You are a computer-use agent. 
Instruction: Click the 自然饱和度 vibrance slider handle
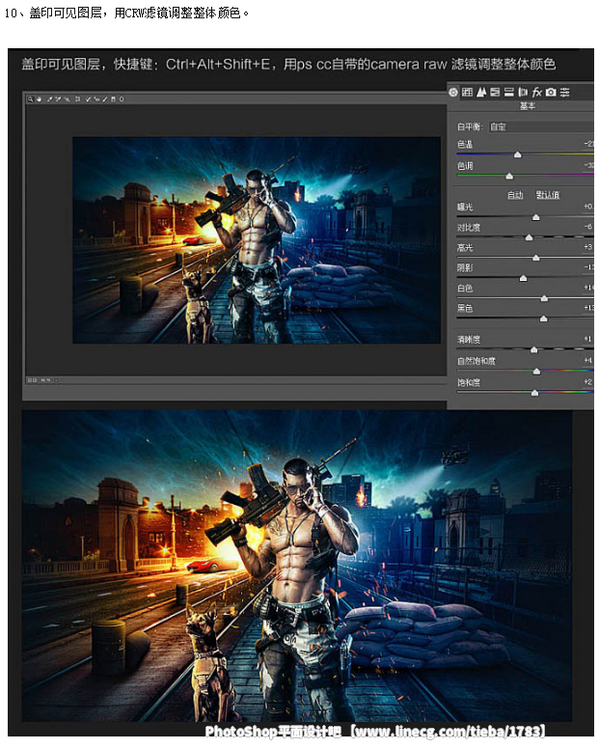click(x=537, y=372)
